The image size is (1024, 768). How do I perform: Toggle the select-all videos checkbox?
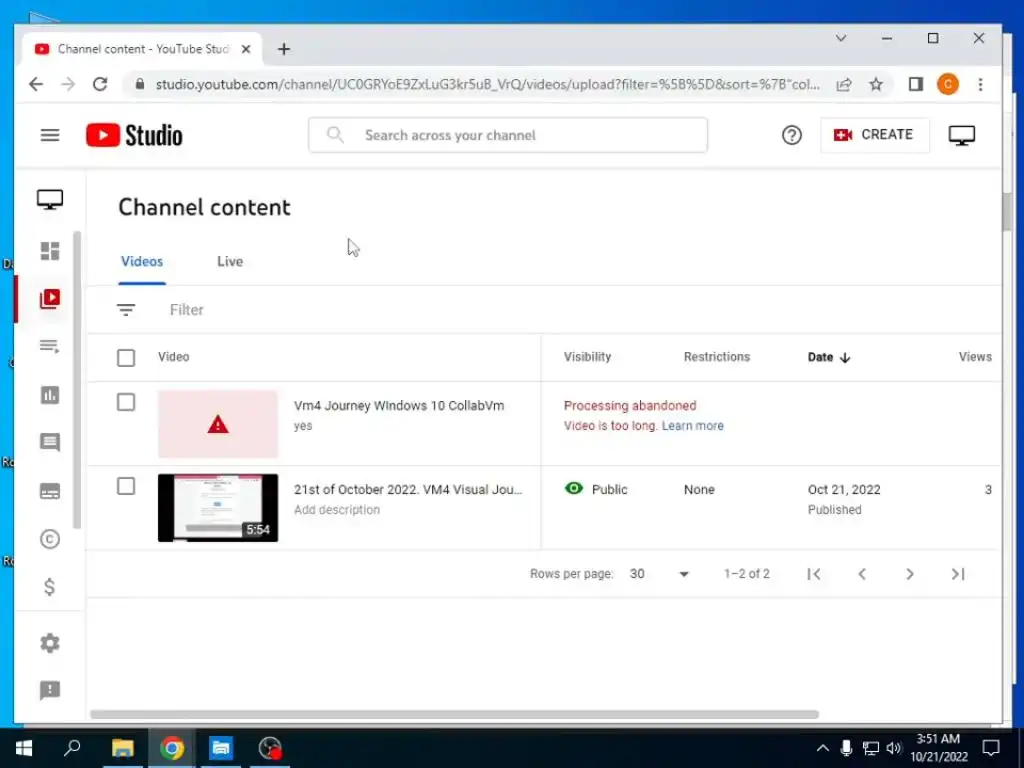(126, 358)
